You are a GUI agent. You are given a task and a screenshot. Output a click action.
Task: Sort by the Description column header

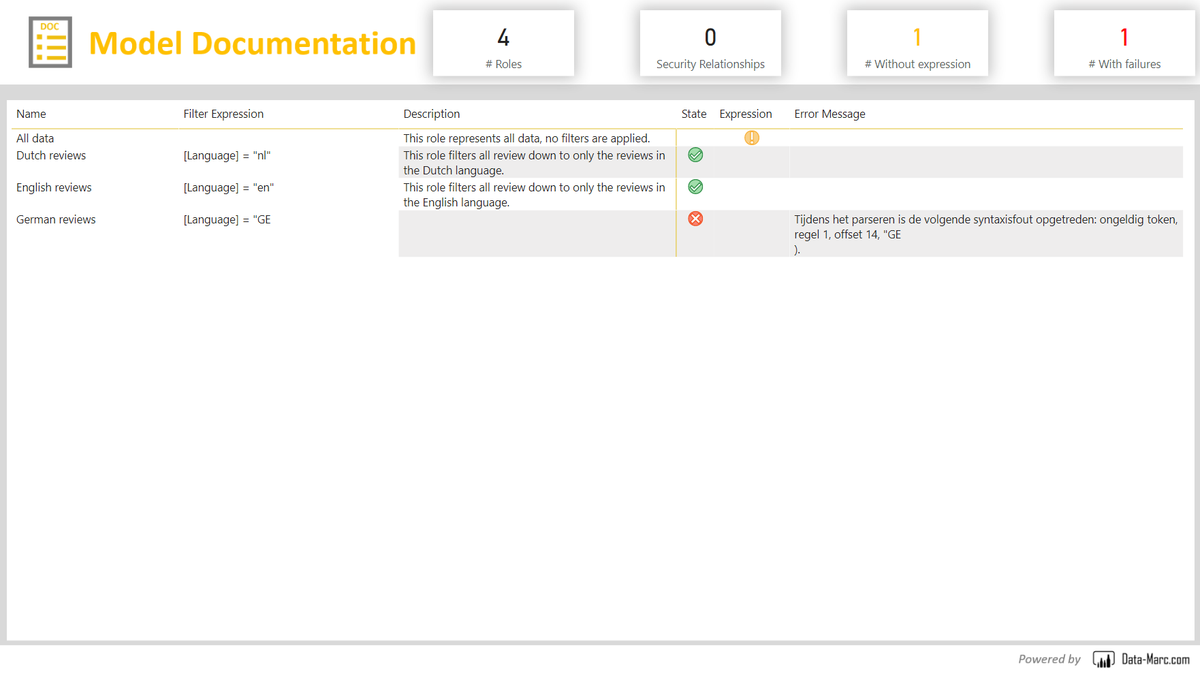click(x=432, y=114)
